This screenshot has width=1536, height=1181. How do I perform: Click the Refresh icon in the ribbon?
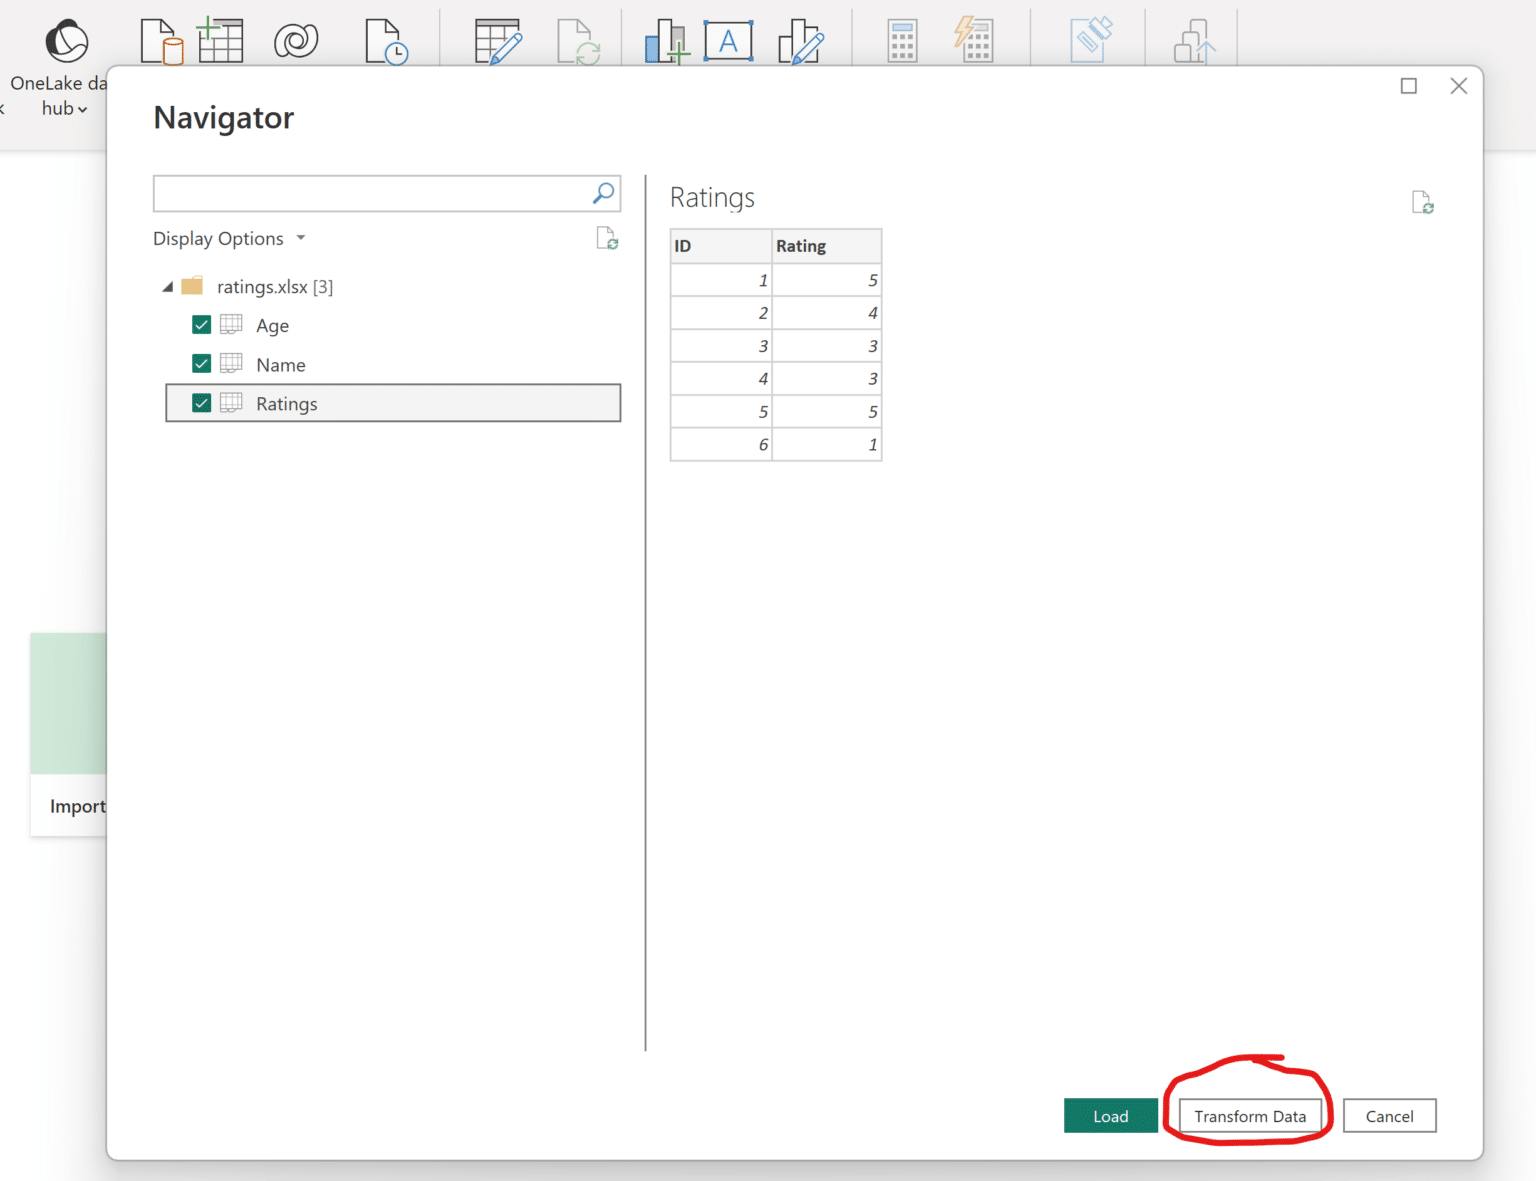[x=580, y=40]
